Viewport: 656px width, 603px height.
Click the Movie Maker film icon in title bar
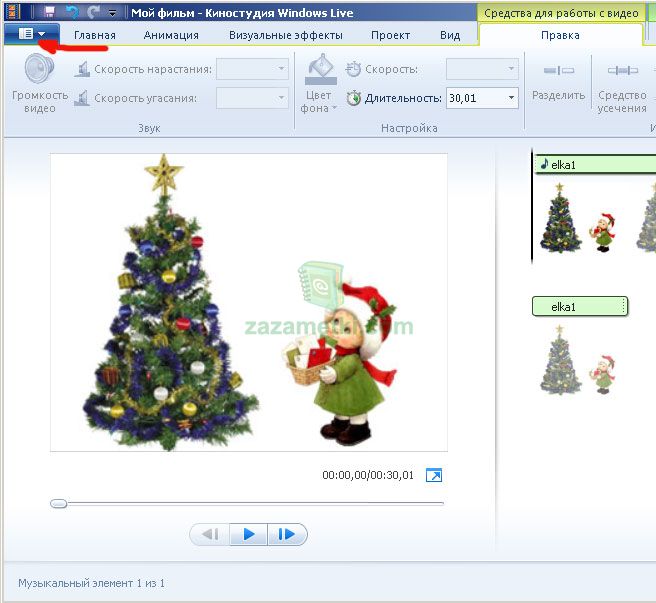[x=14, y=12]
